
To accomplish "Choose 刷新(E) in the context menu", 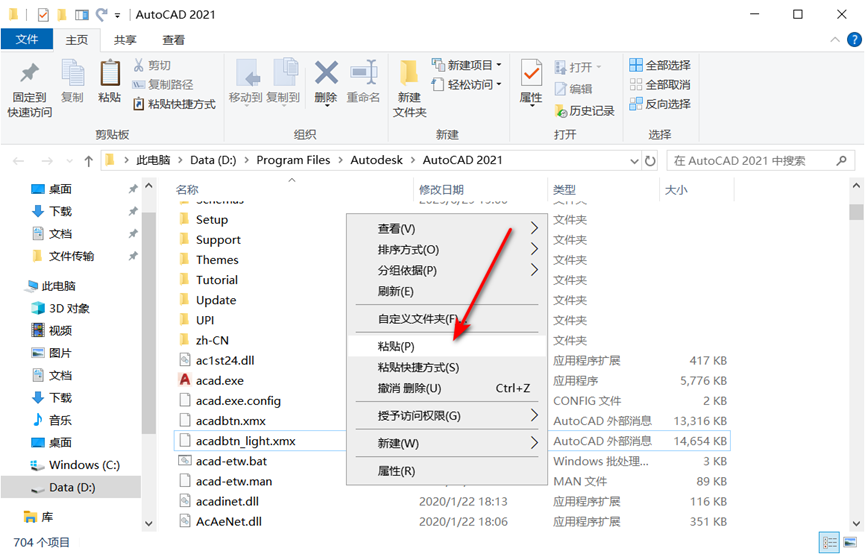I will point(447,291).
